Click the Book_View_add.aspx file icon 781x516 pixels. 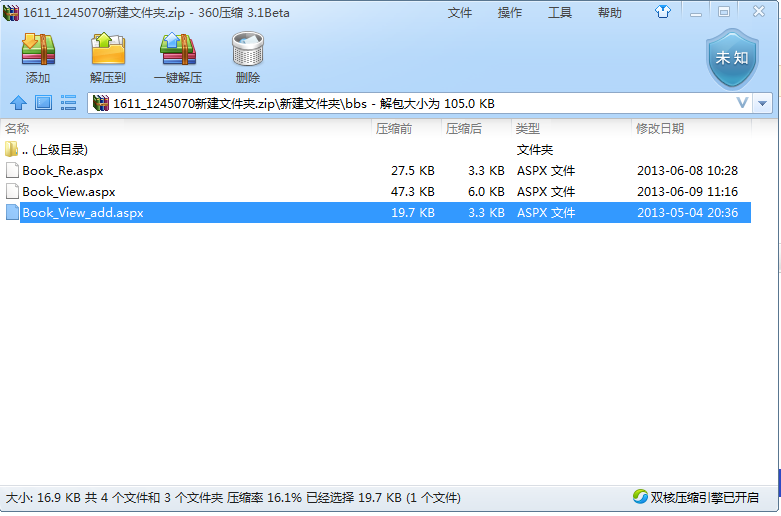(12, 212)
